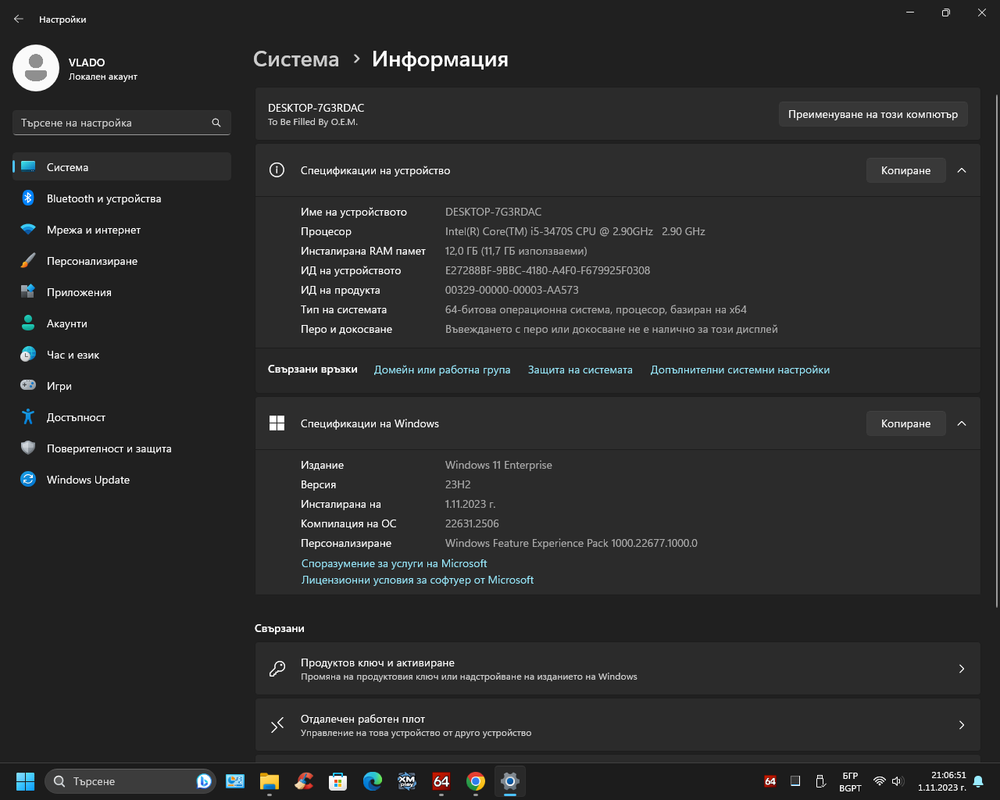Collapse Спецификации на Windows section
The width and height of the screenshot is (1000, 800).
(962, 424)
